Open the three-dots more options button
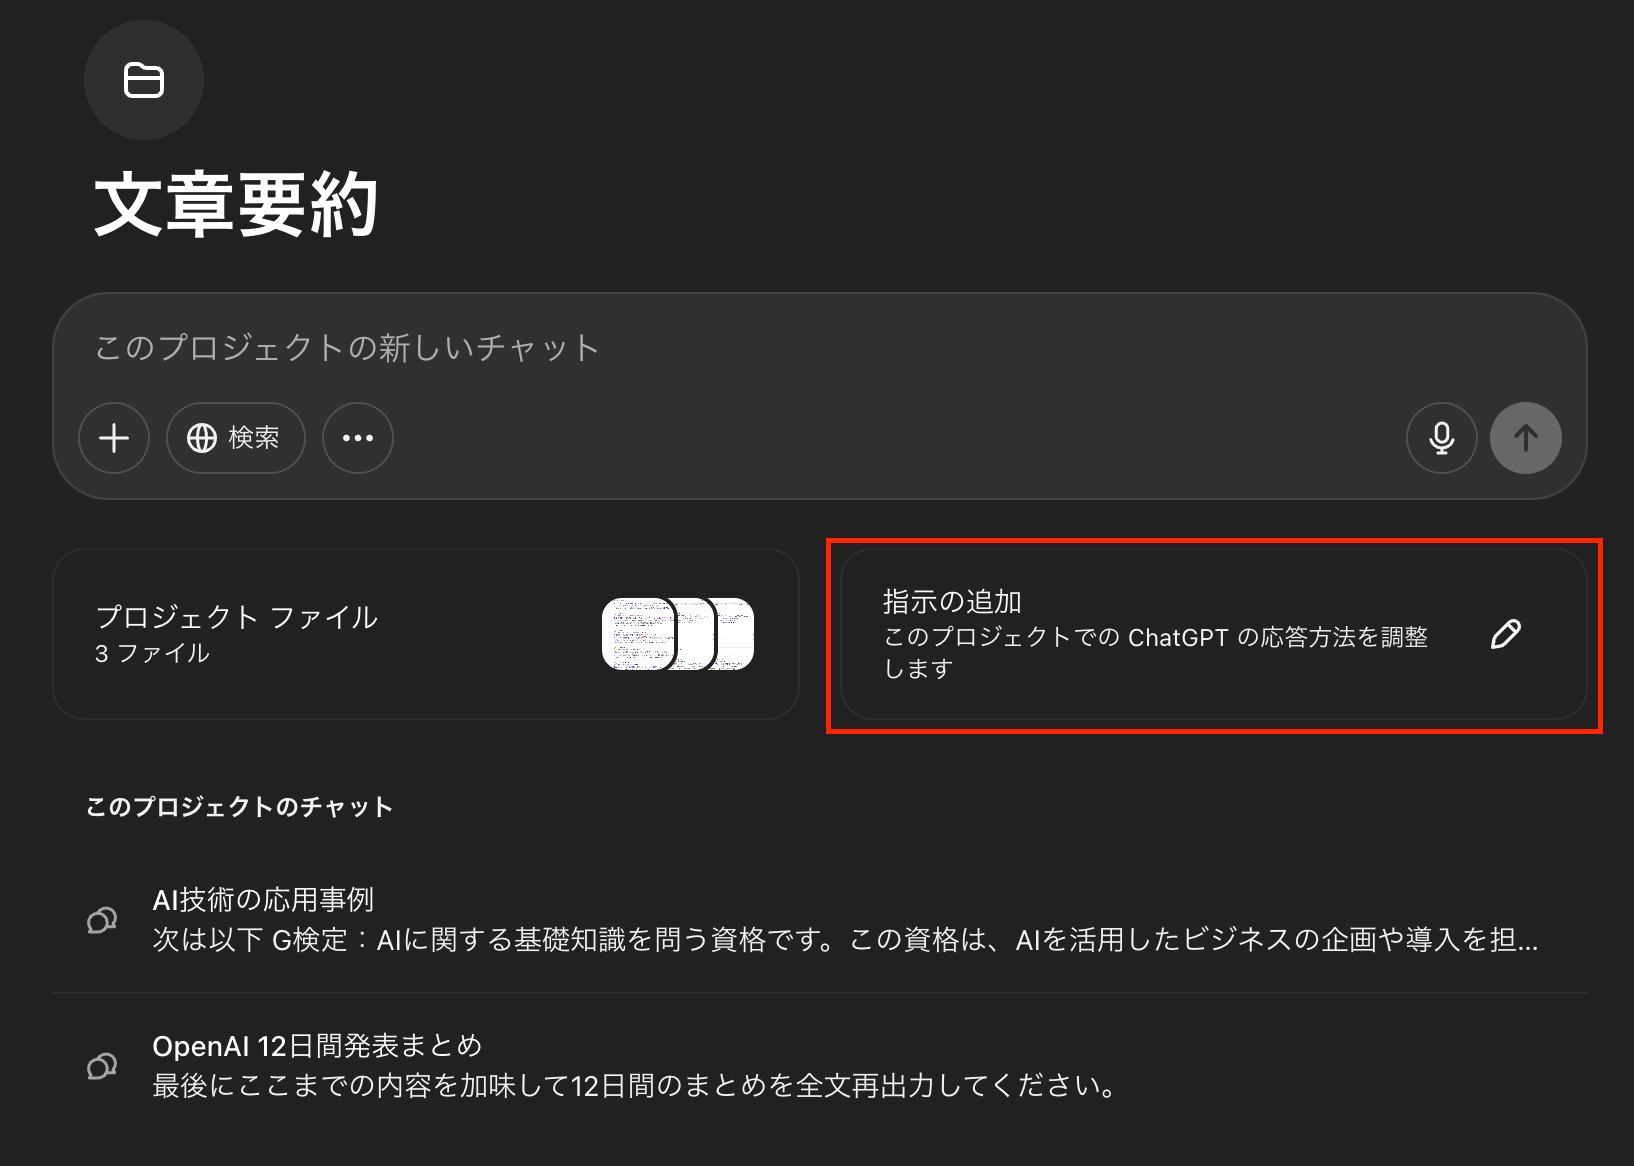The height and width of the screenshot is (1166, 1634). (358, 438)
